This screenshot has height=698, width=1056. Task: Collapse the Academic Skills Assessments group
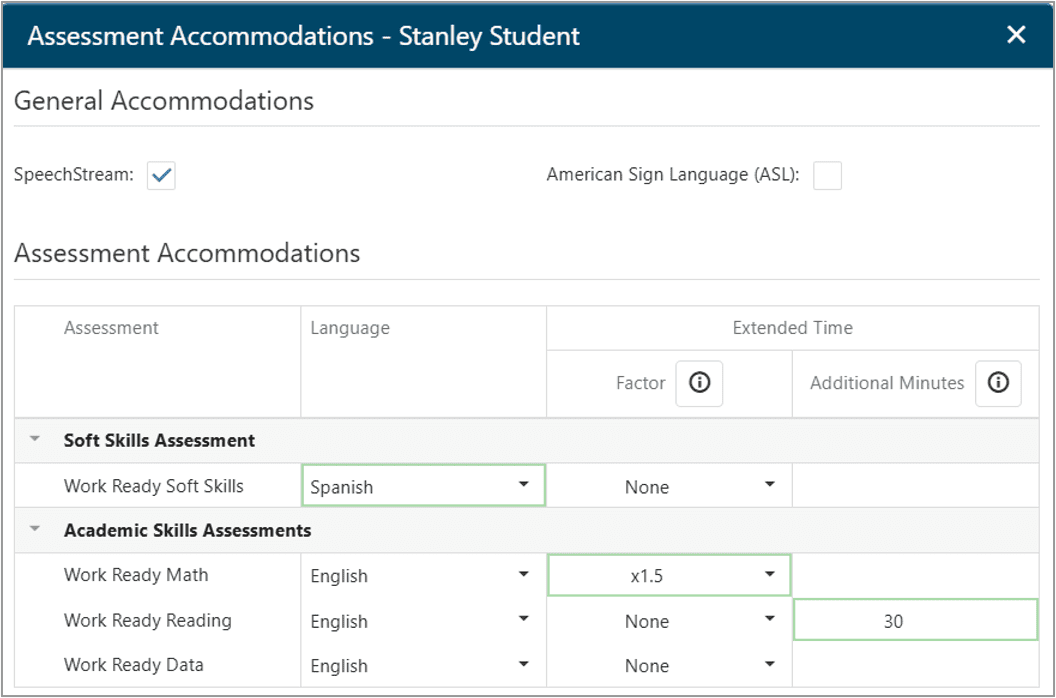tap(35, 530)
